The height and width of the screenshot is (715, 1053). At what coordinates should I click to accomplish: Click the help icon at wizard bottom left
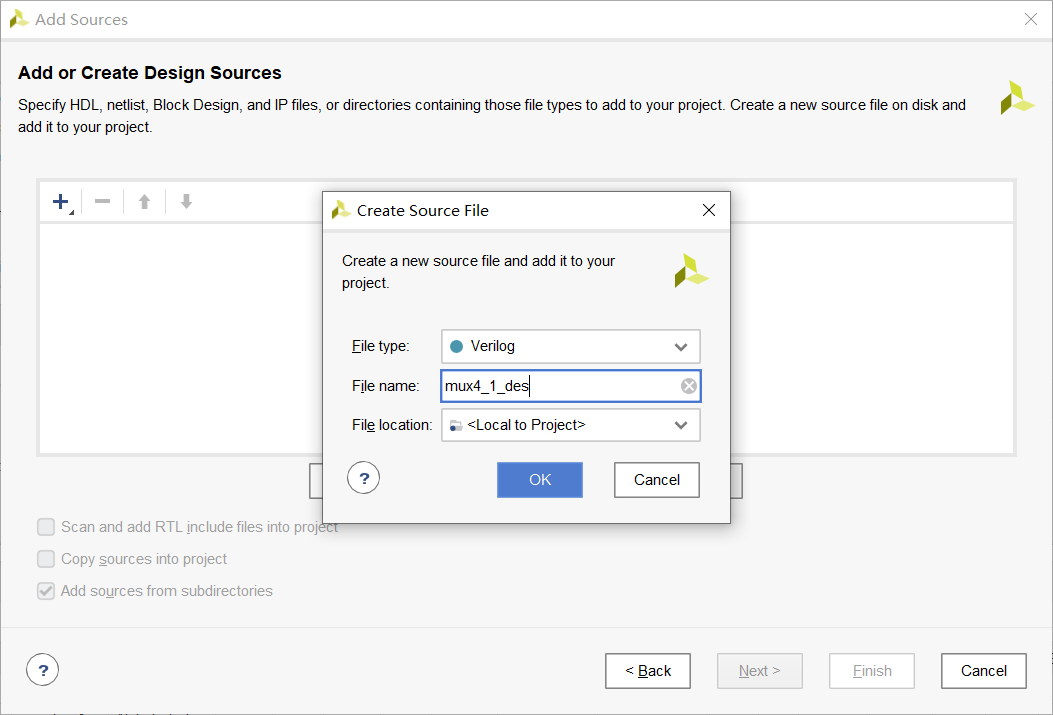tap(42, 670)
